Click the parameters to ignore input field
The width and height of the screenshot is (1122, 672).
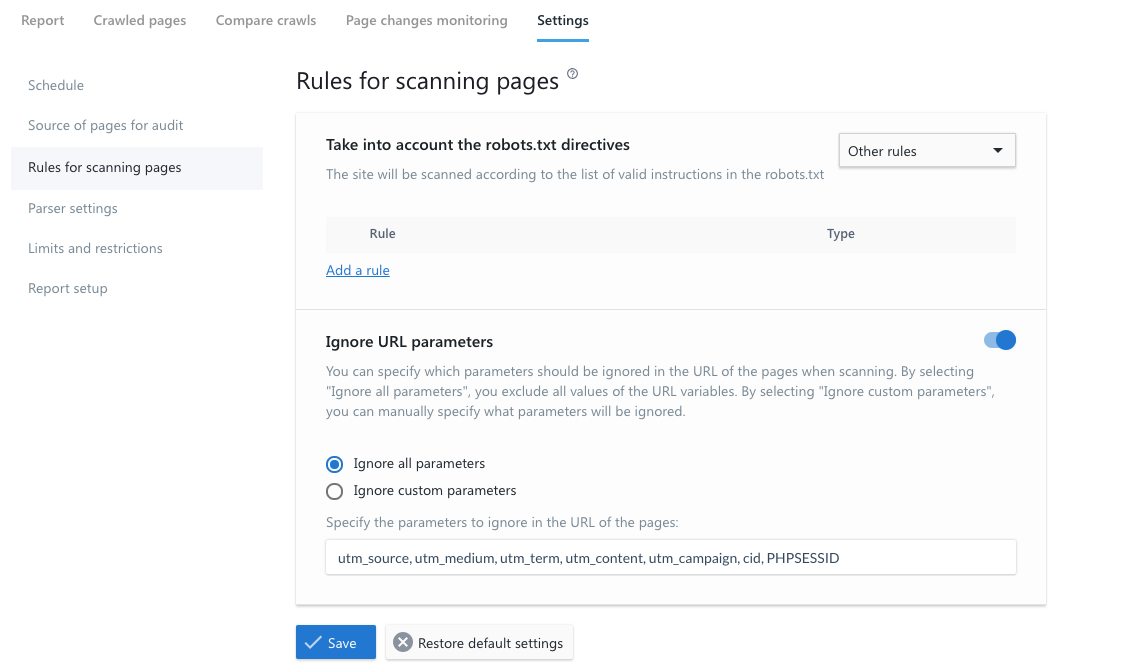point(670,558)
